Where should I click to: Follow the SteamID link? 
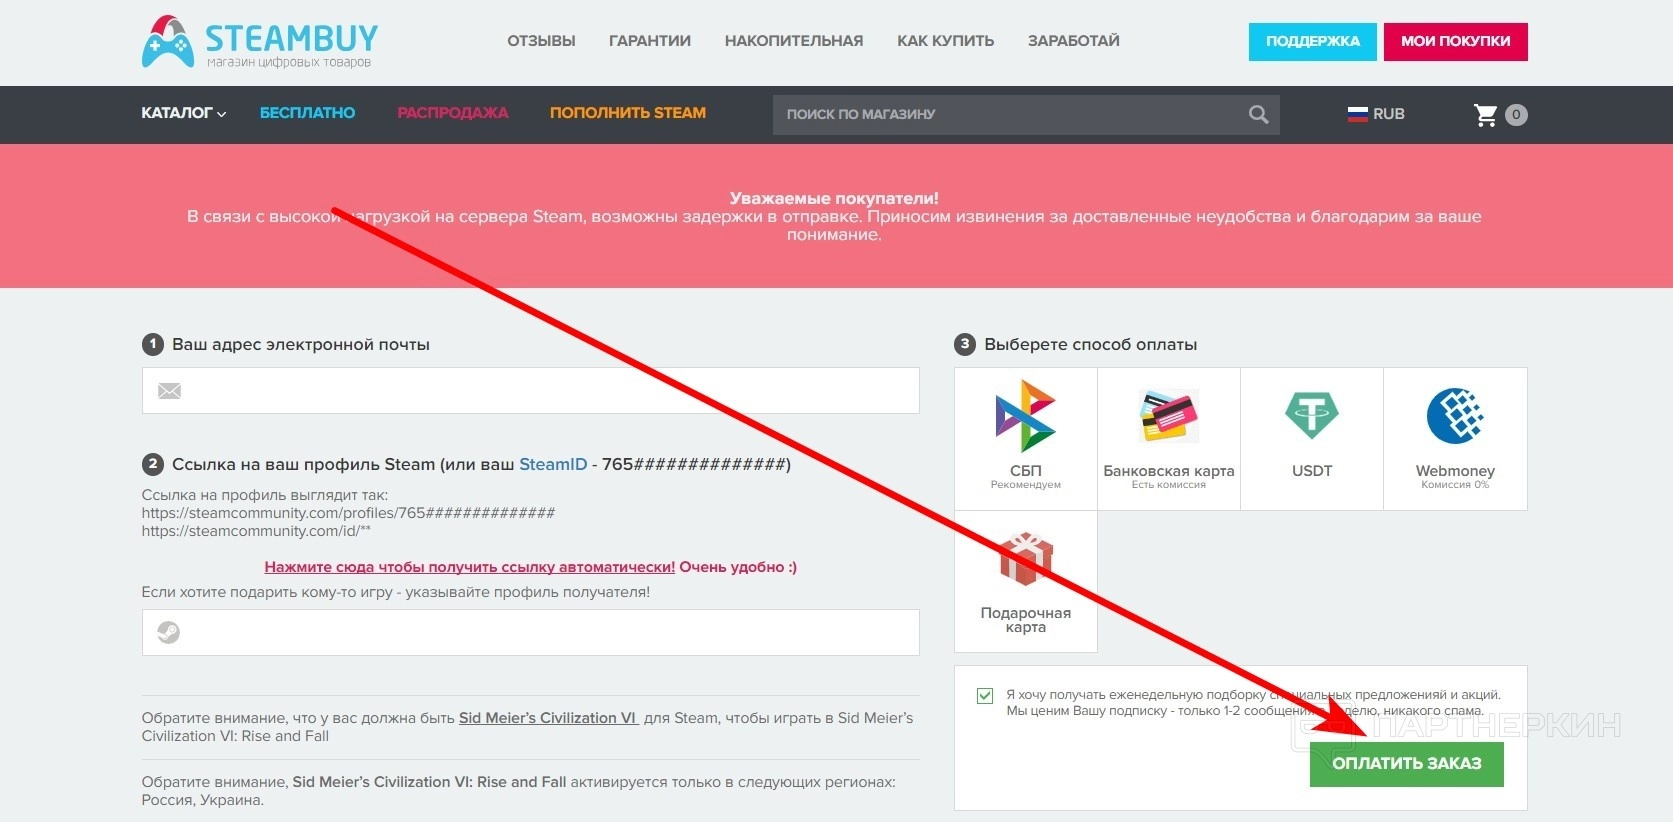[553, 464]
